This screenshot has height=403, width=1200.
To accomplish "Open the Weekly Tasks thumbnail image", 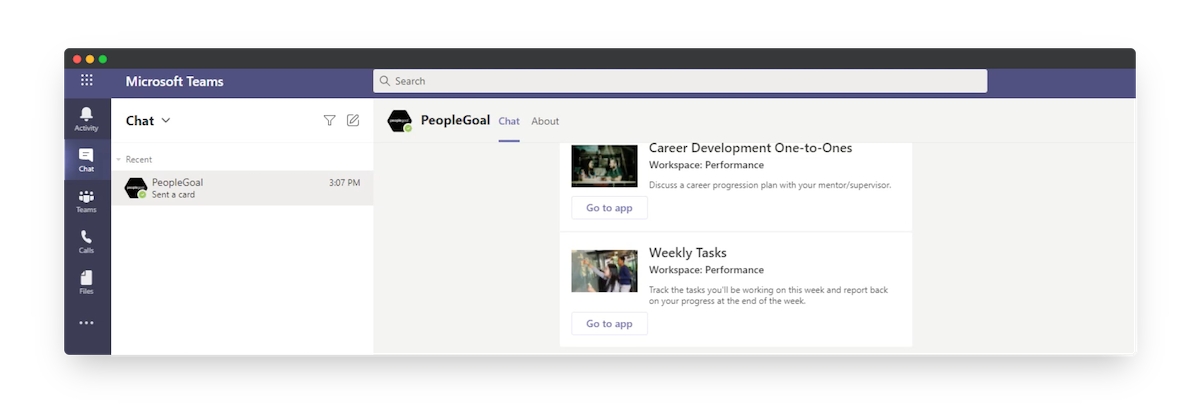I will pos(604,271).
